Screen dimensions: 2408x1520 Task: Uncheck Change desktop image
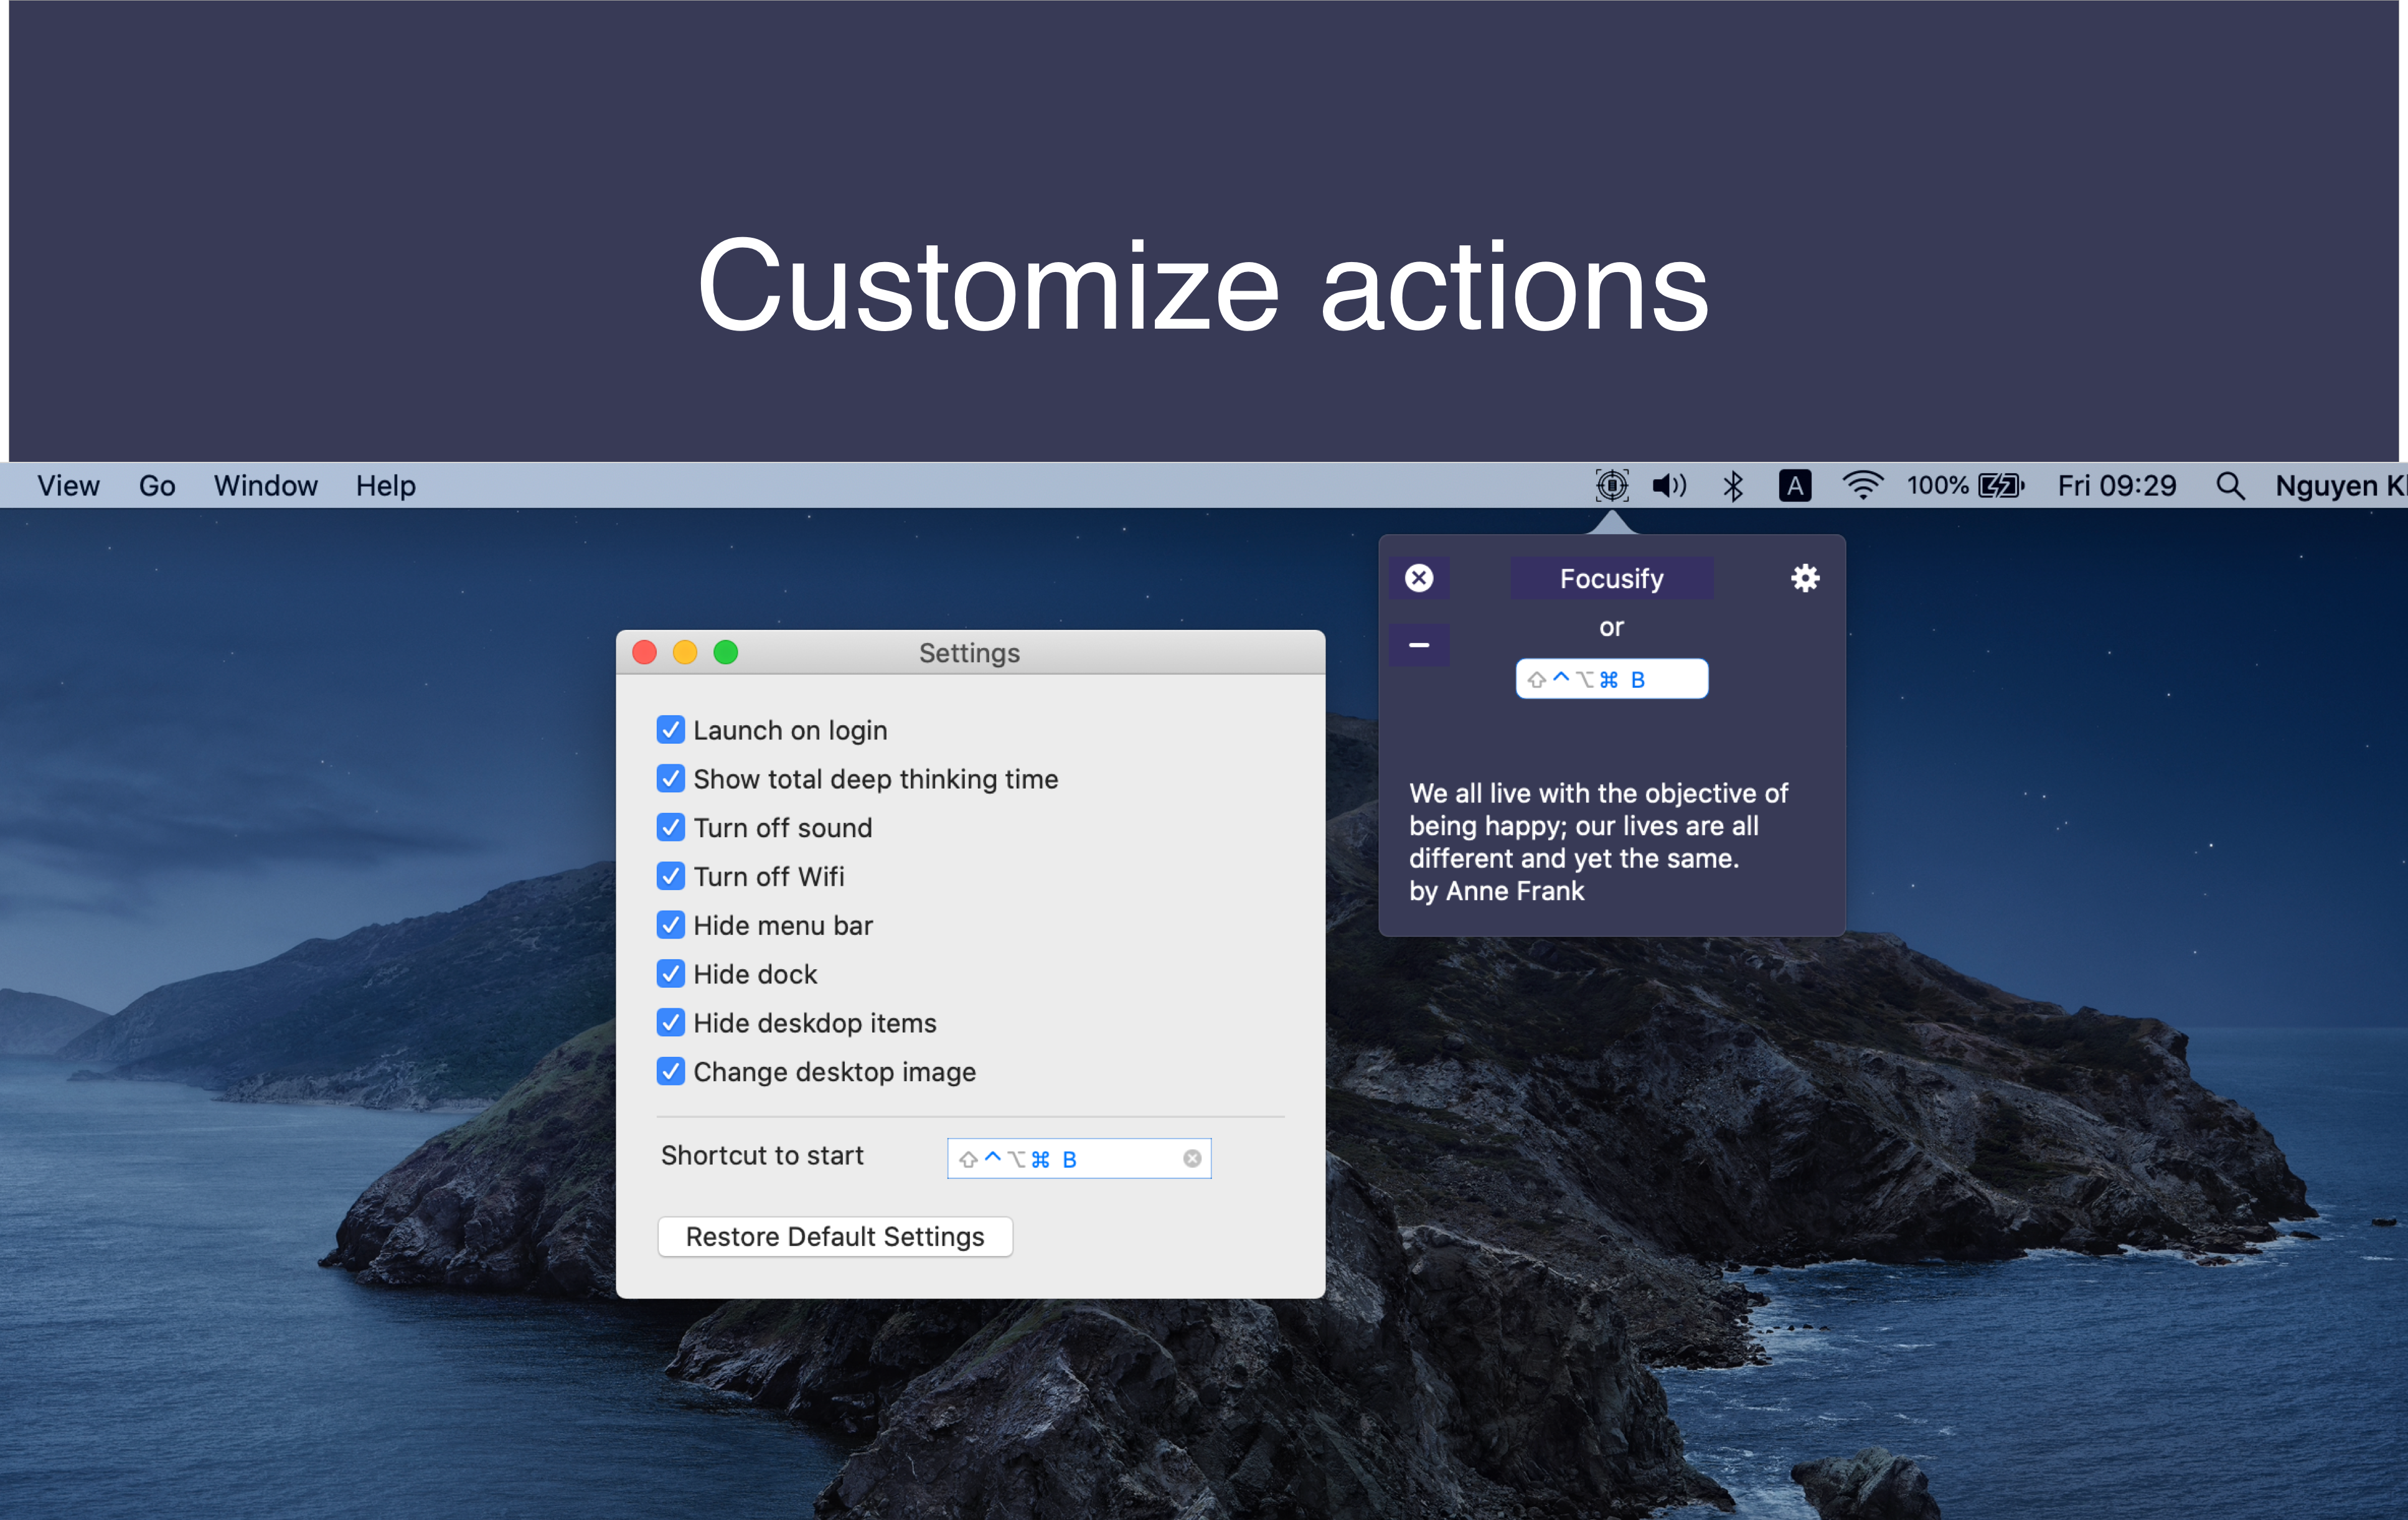[x=670, y=1071]
